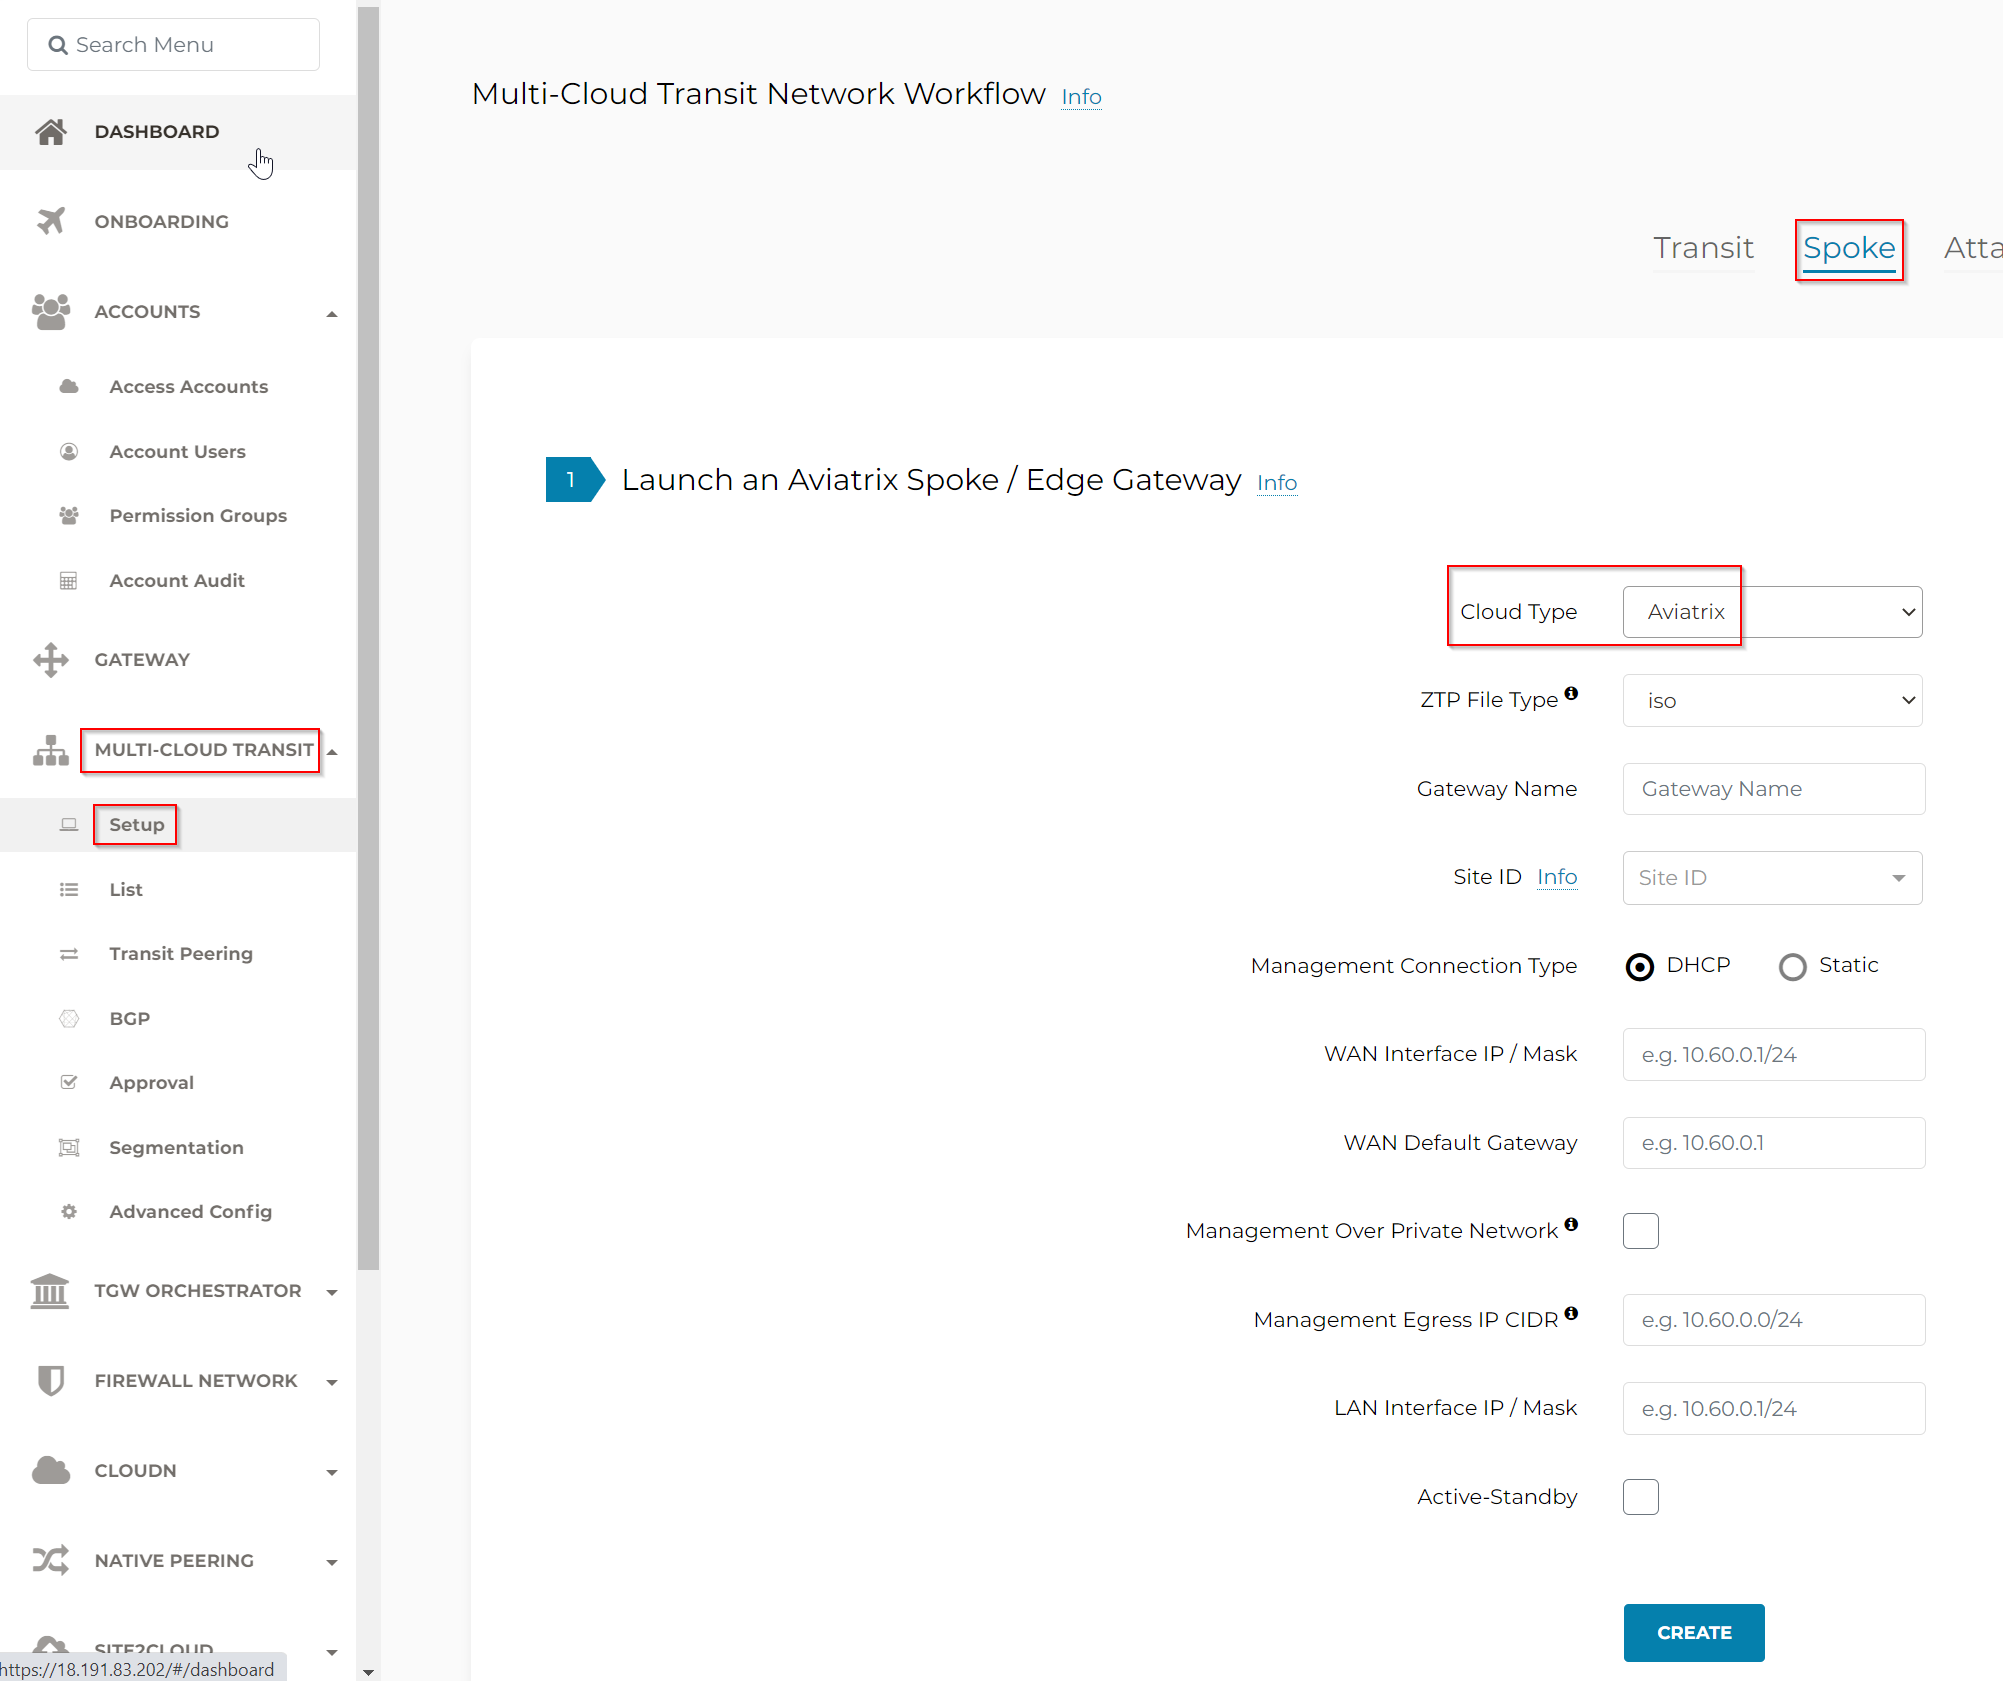2003x1681 pixels.
Task: Click the sidebar scroll-down arrow
Action: (368, 1672)
